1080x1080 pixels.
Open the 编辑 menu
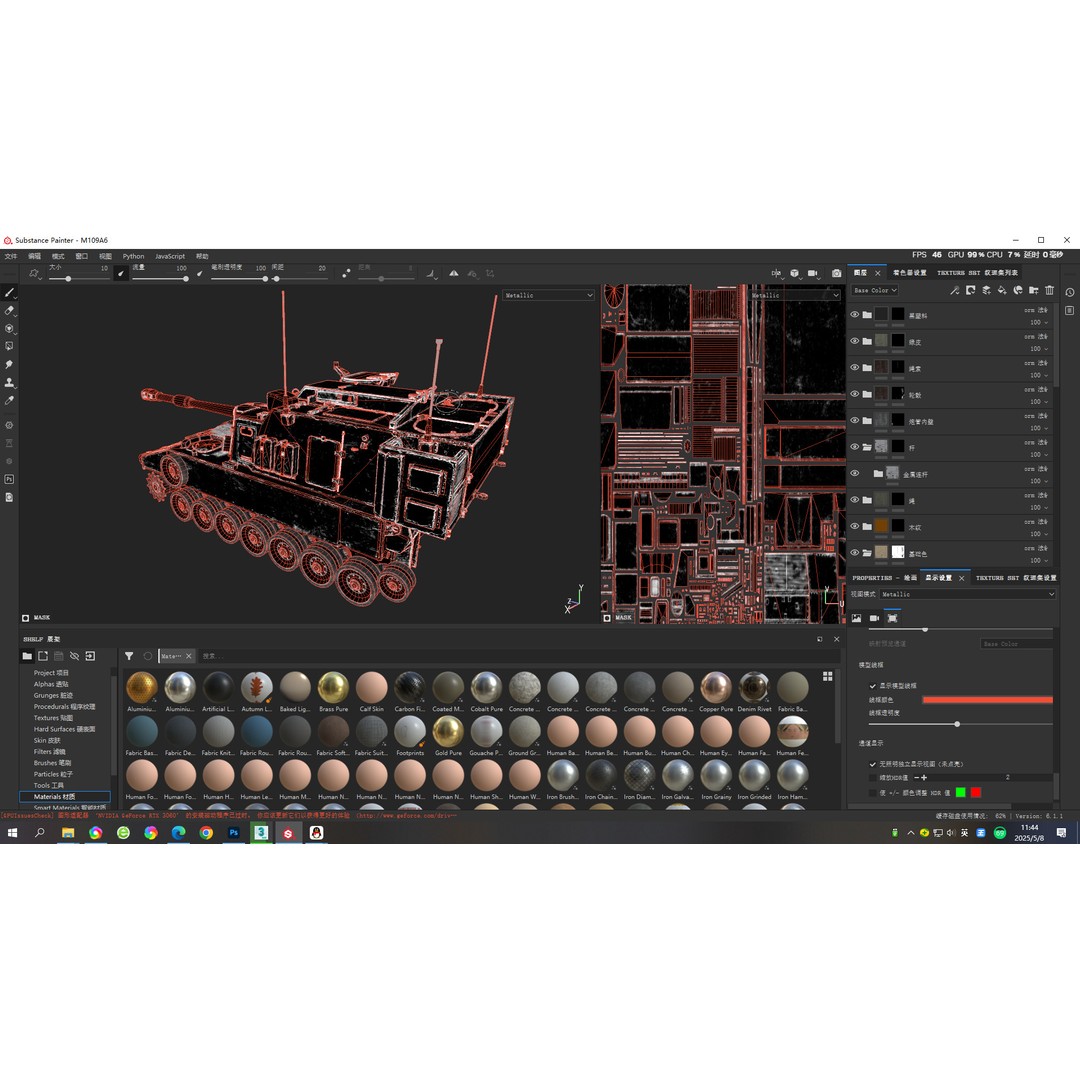(x=34, y=256)
